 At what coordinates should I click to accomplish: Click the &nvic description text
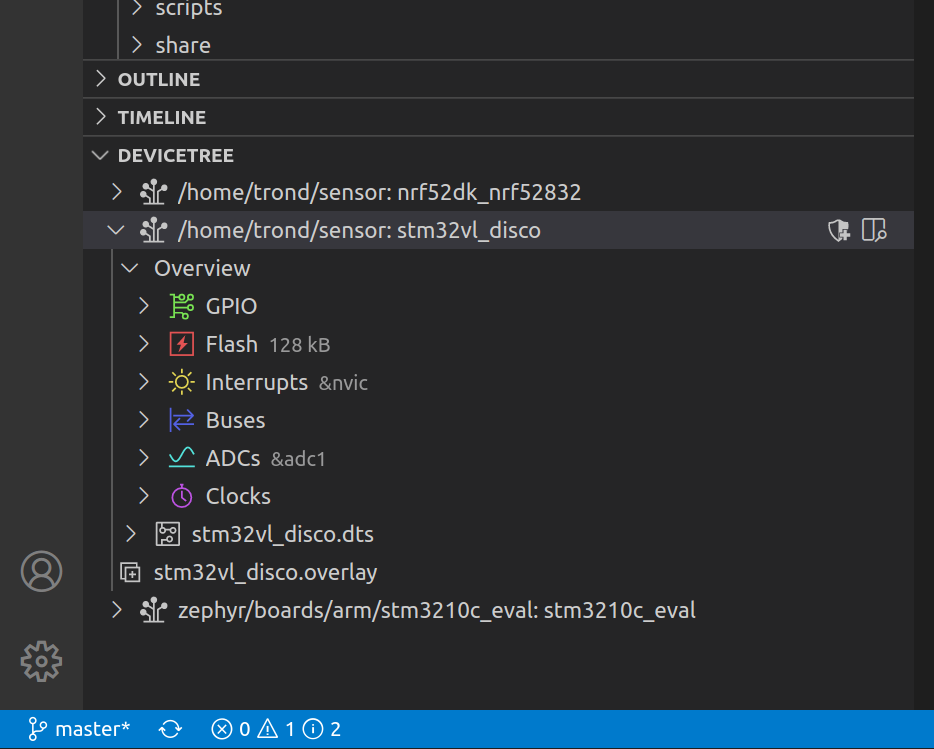tap(343, 383)
